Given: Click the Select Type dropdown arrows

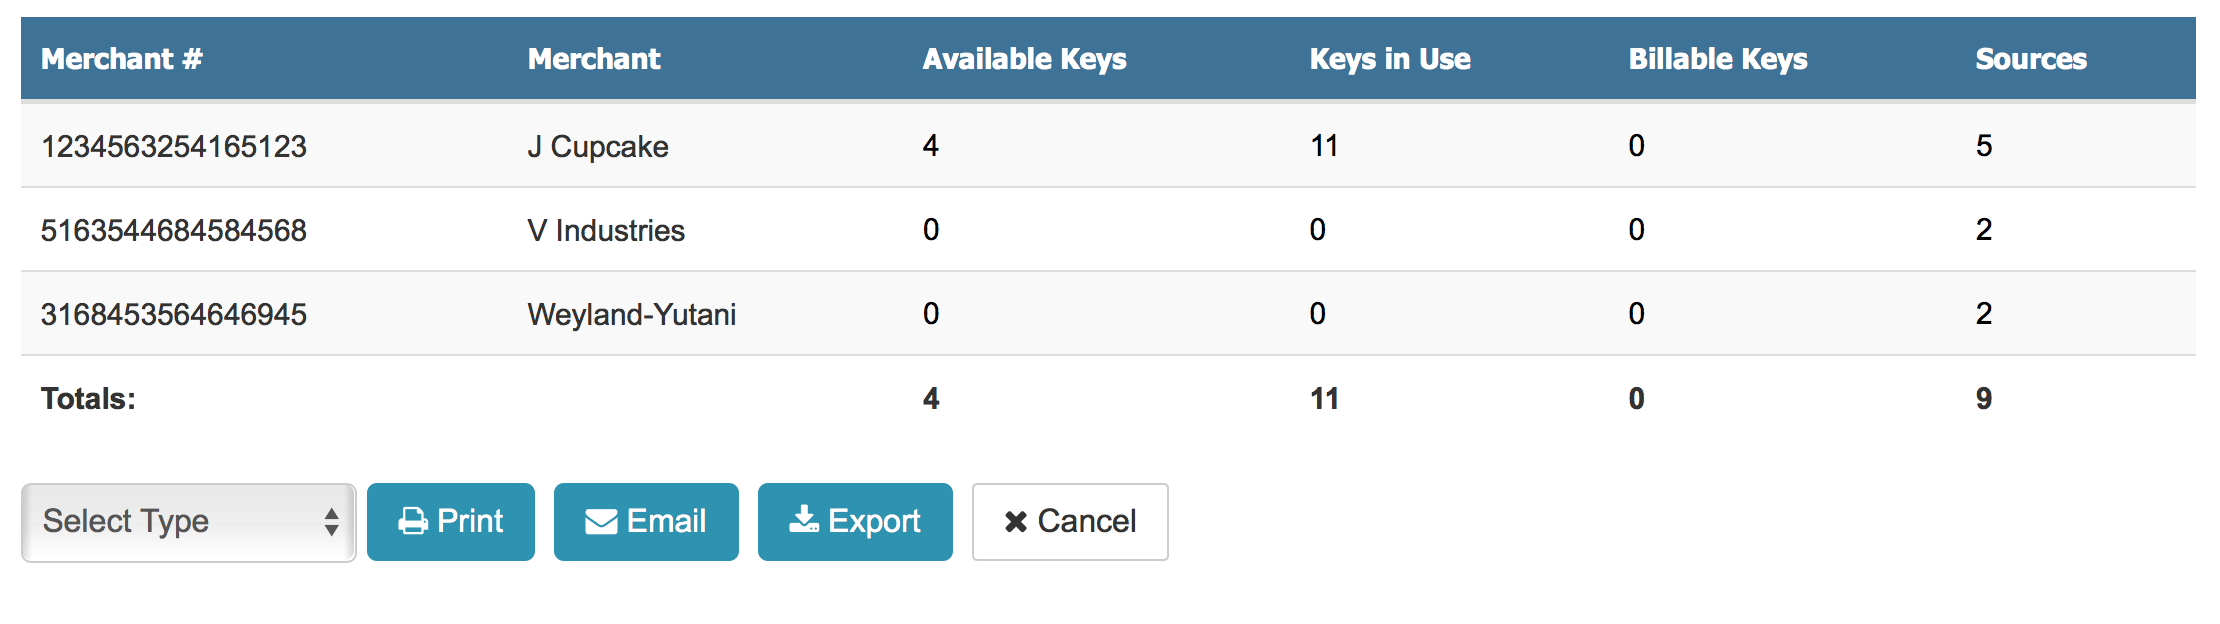Looking at the screenshot, I should pos(331,522).
